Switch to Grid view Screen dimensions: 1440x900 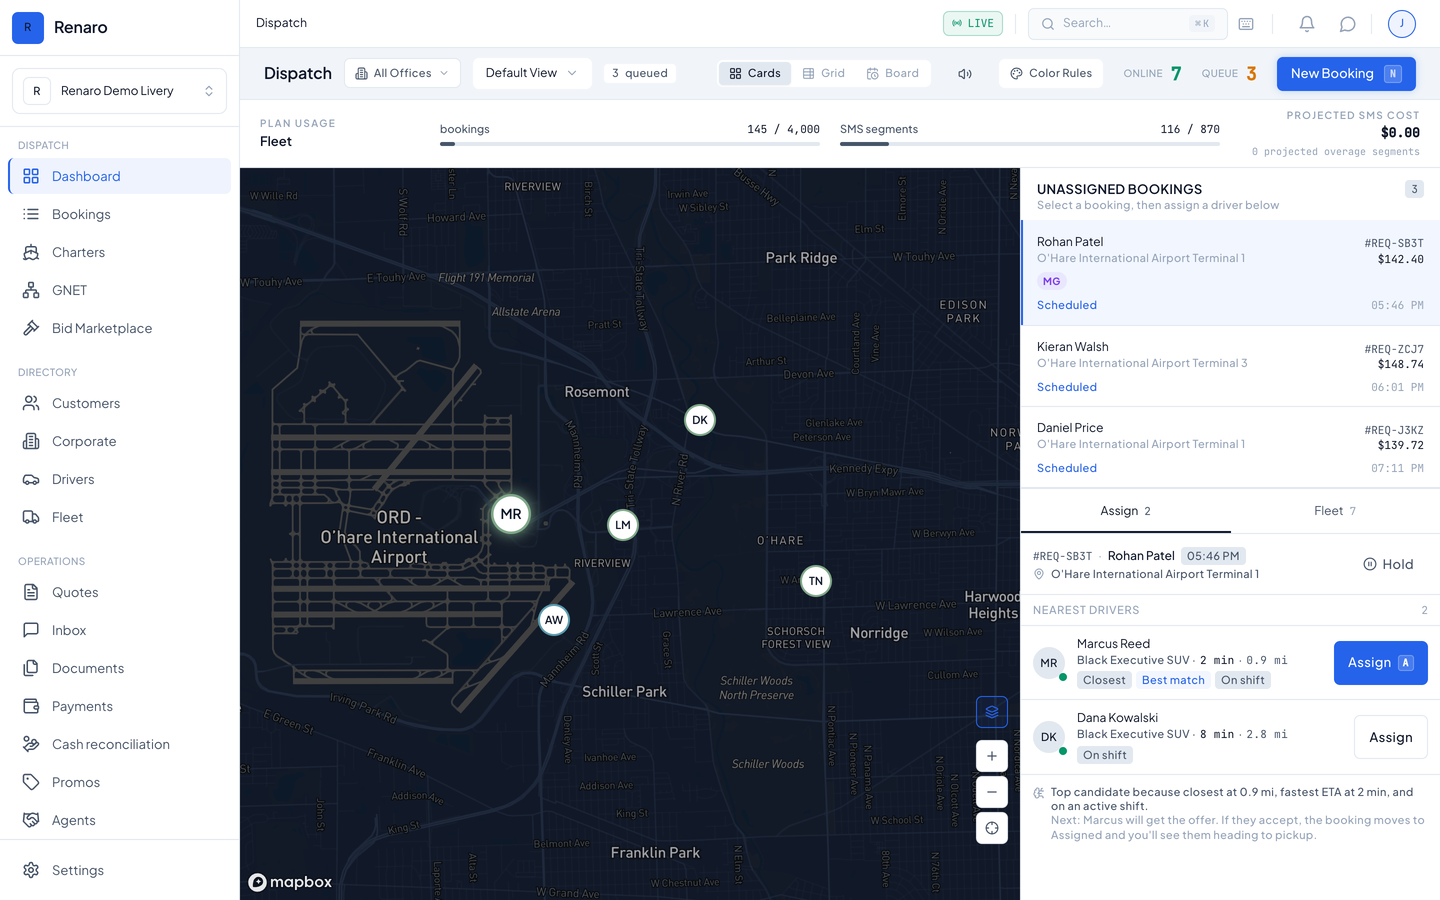tap(824, 74)
